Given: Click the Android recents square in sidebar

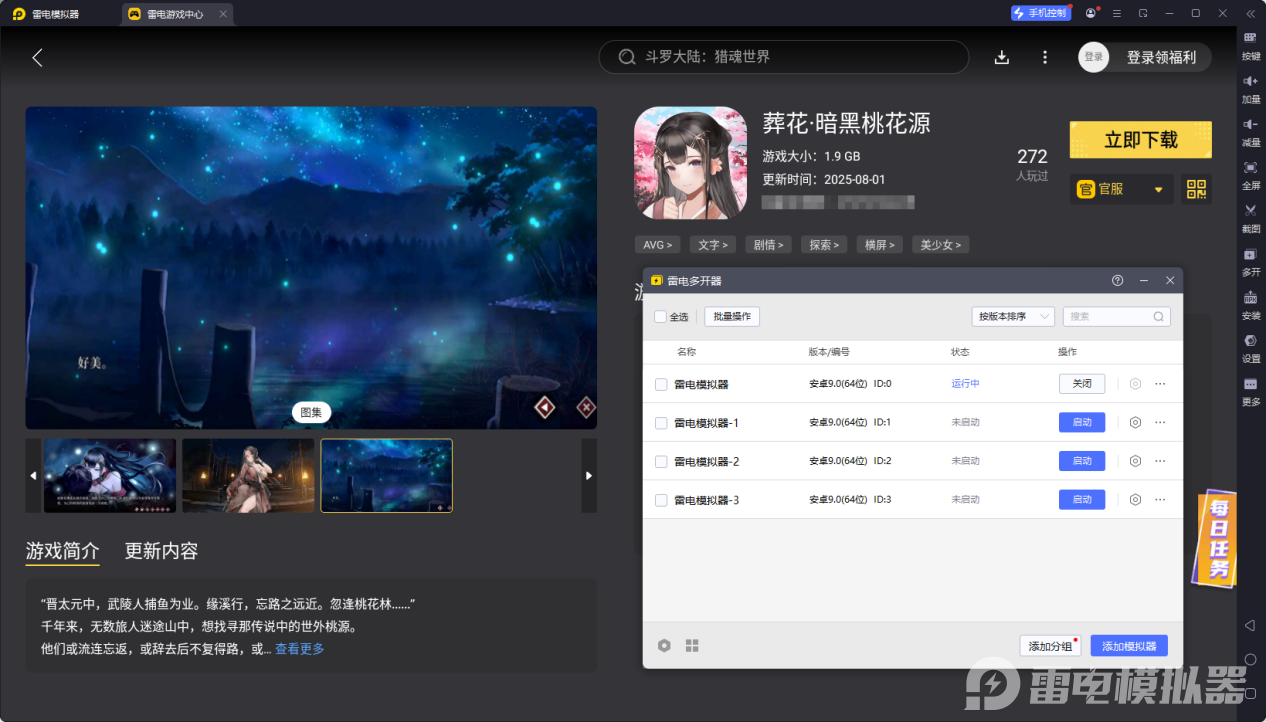Looking at the screenshot, I should 1250,692.
